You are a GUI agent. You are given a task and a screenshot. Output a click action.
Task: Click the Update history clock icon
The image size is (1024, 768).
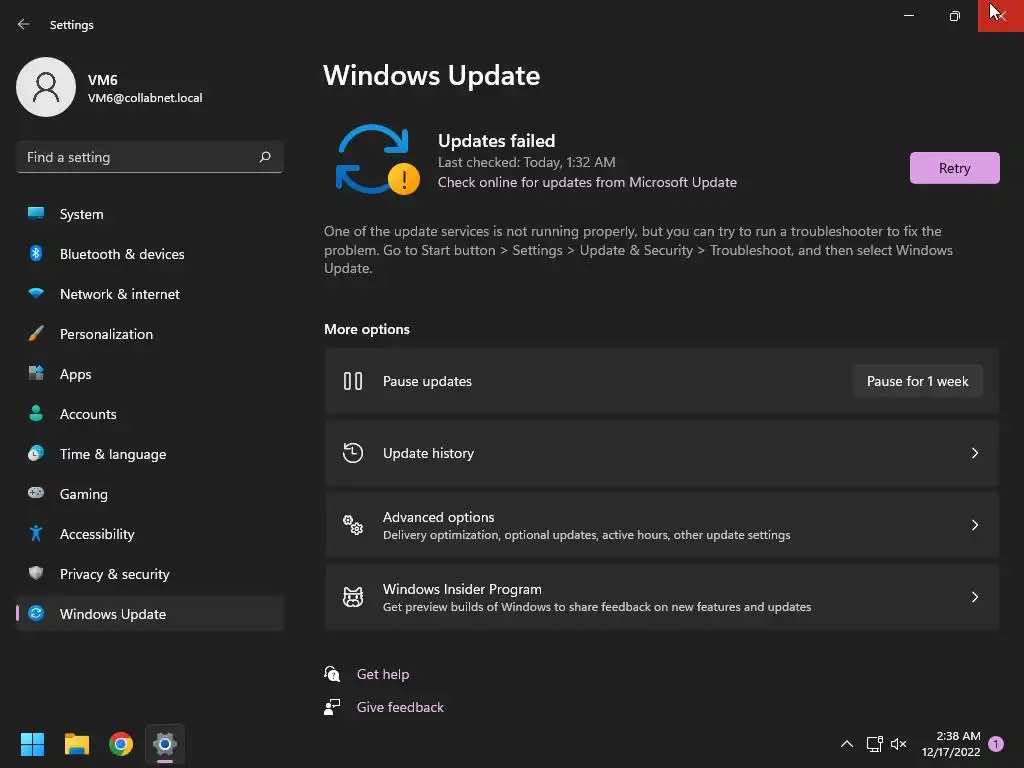tap(353, 453)
